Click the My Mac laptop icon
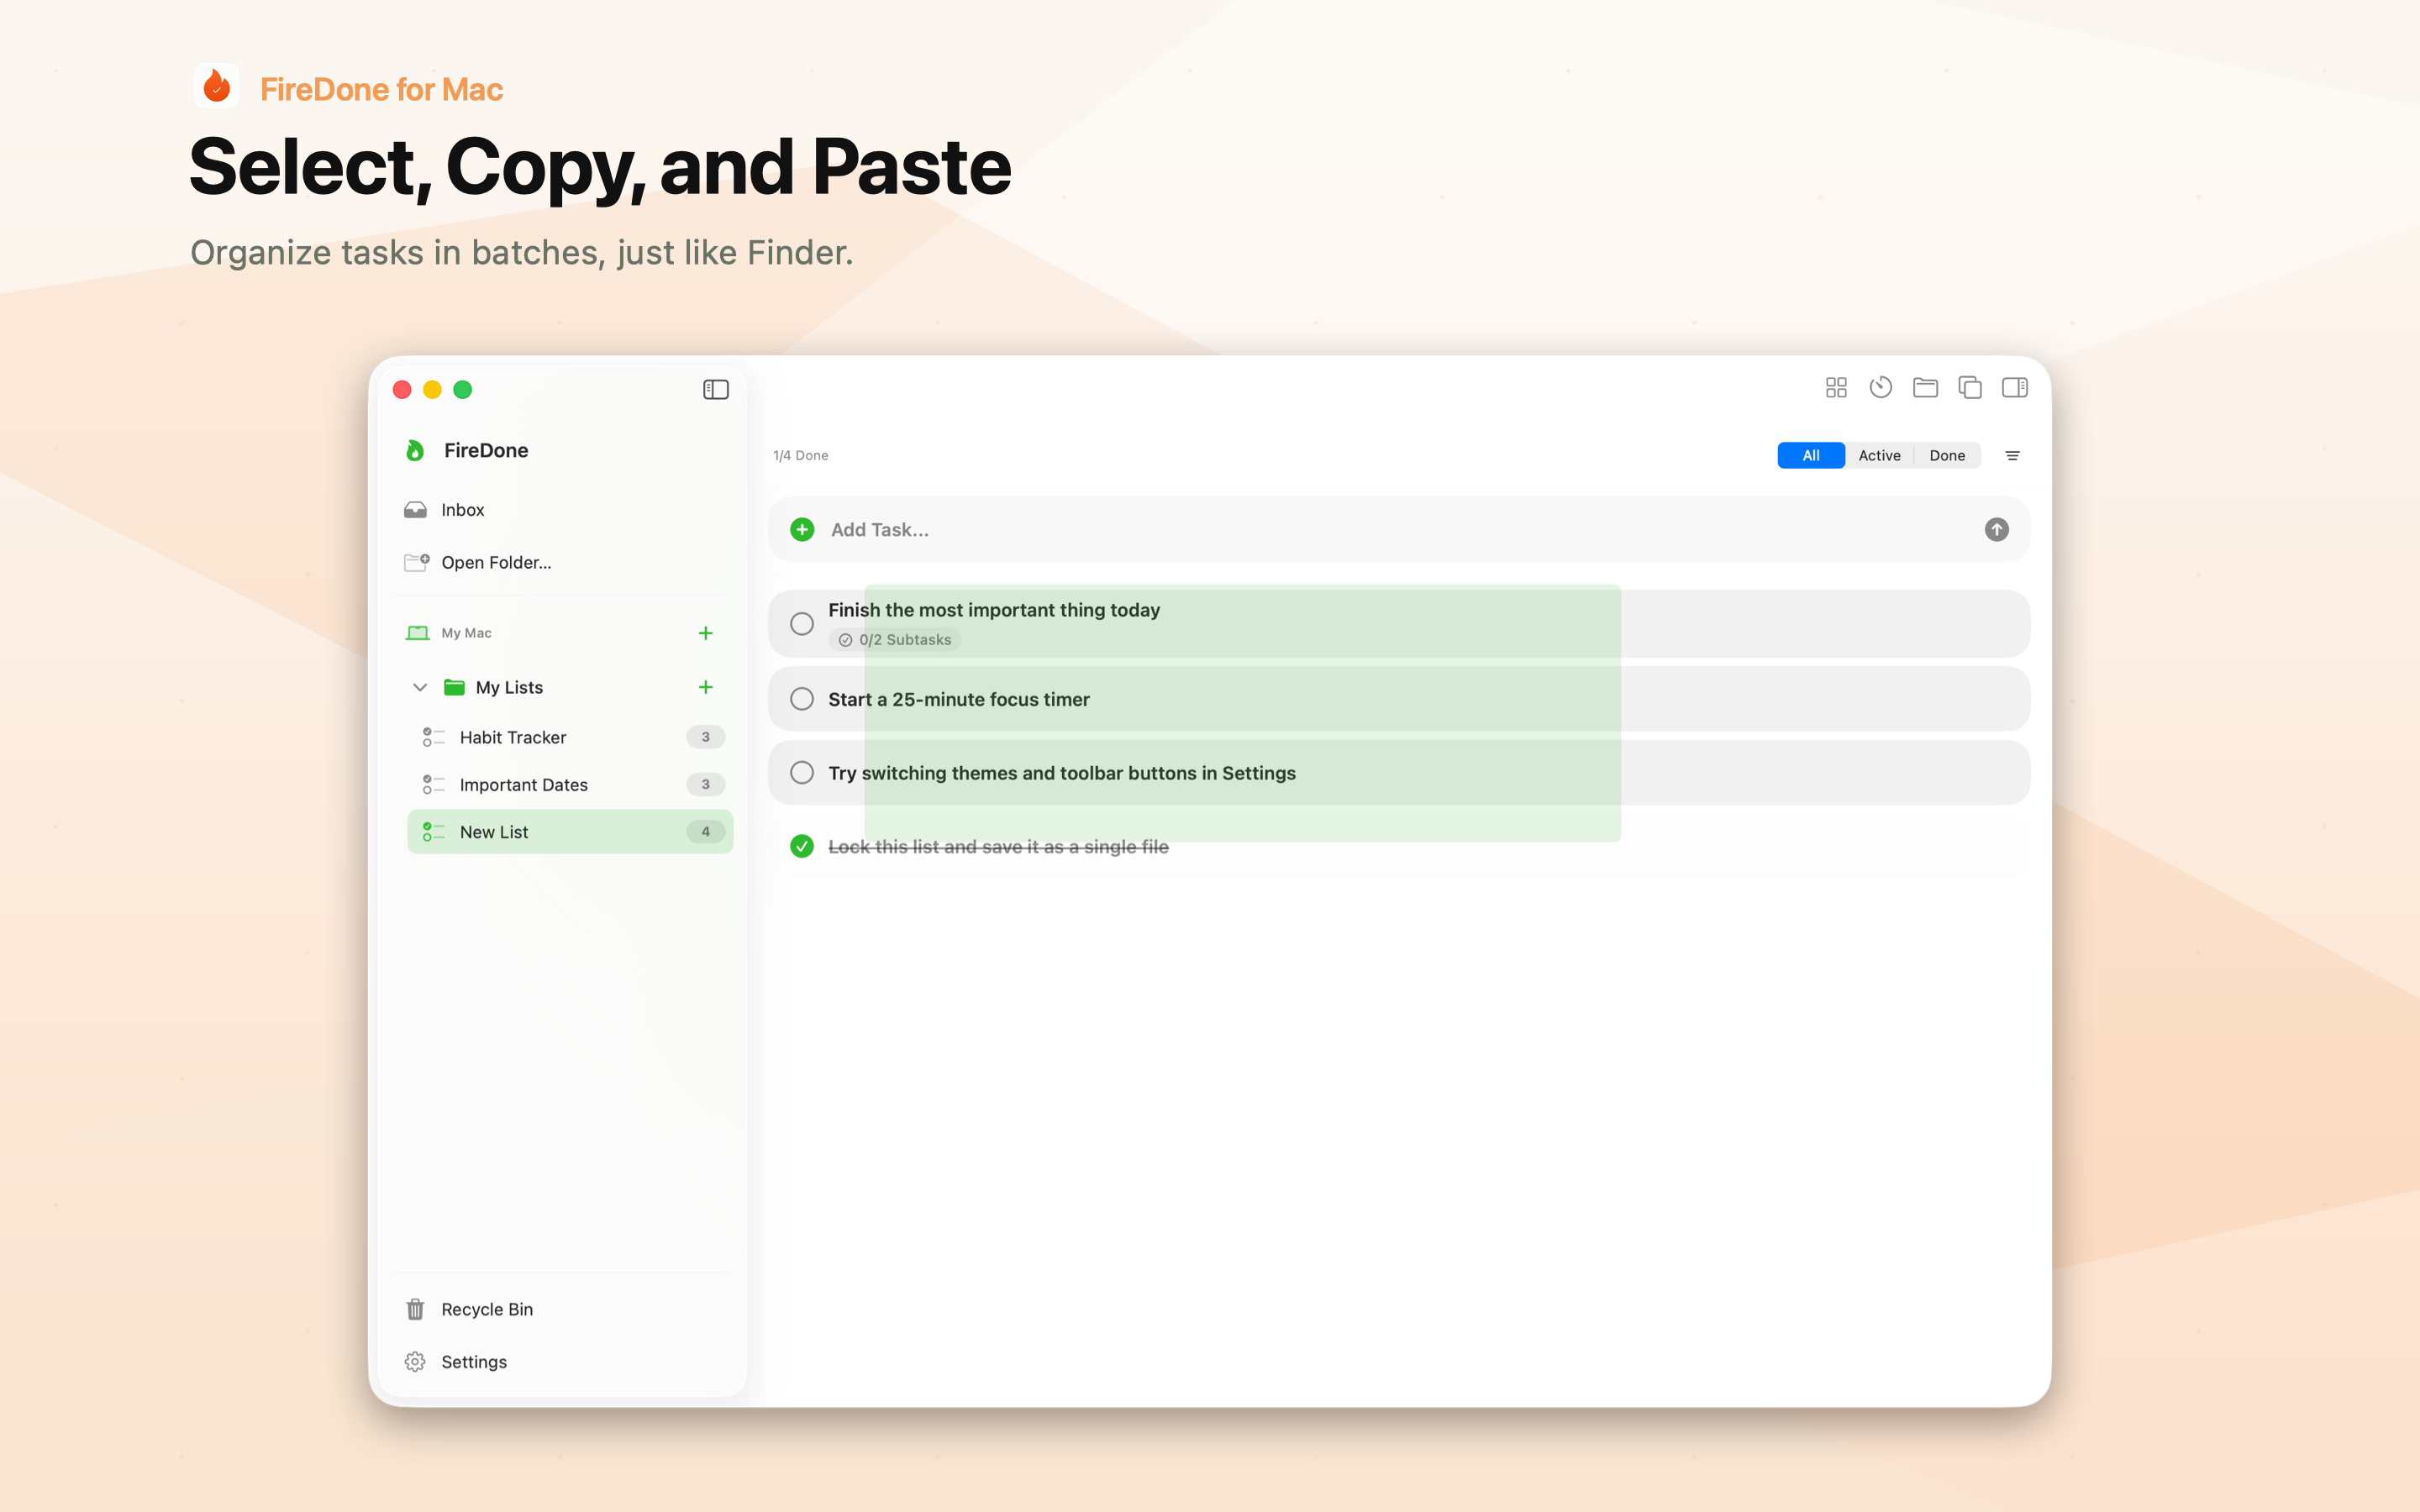2420x1512 pixels. (x=418, y=633)
